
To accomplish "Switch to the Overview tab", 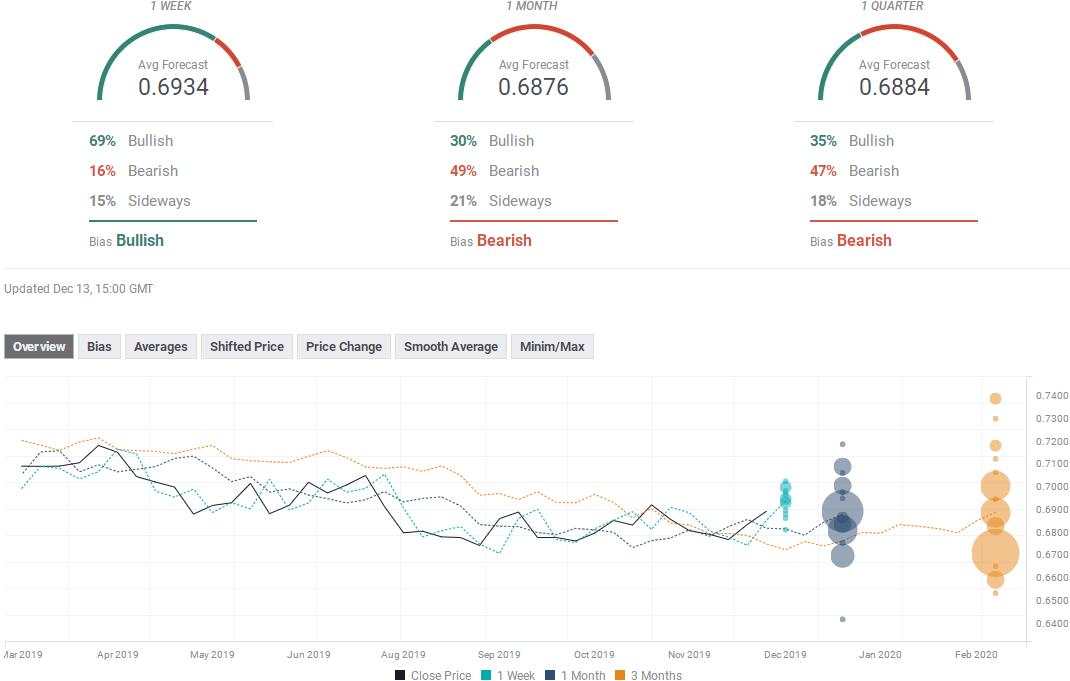I will tap(39, 347).
